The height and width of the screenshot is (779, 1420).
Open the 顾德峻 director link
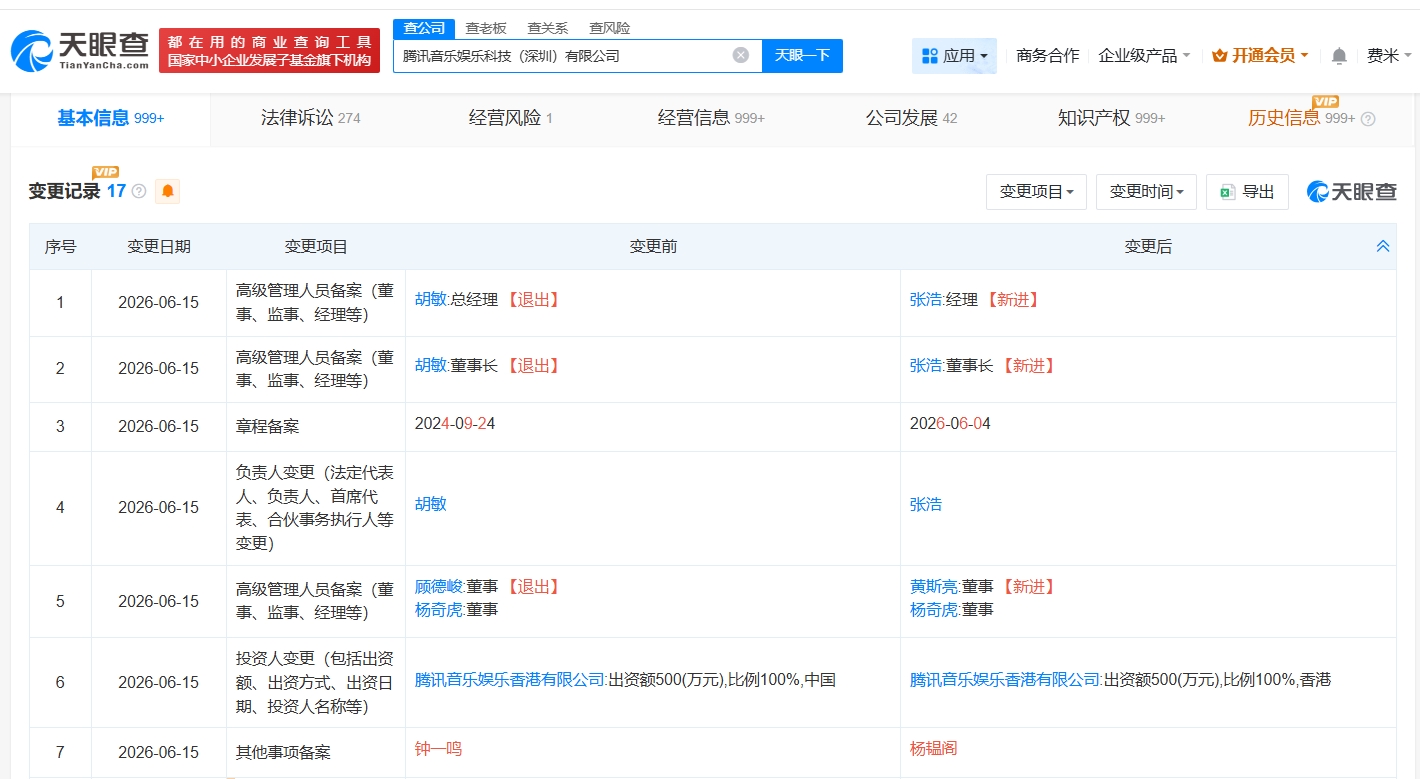coord(439,587)
